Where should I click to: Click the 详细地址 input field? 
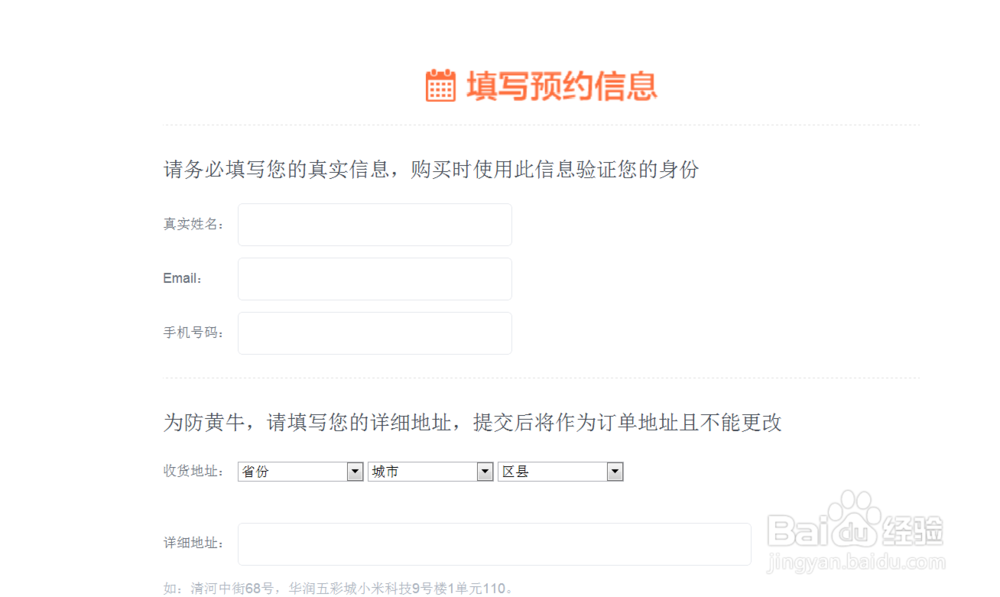click(x=495, y=543)
